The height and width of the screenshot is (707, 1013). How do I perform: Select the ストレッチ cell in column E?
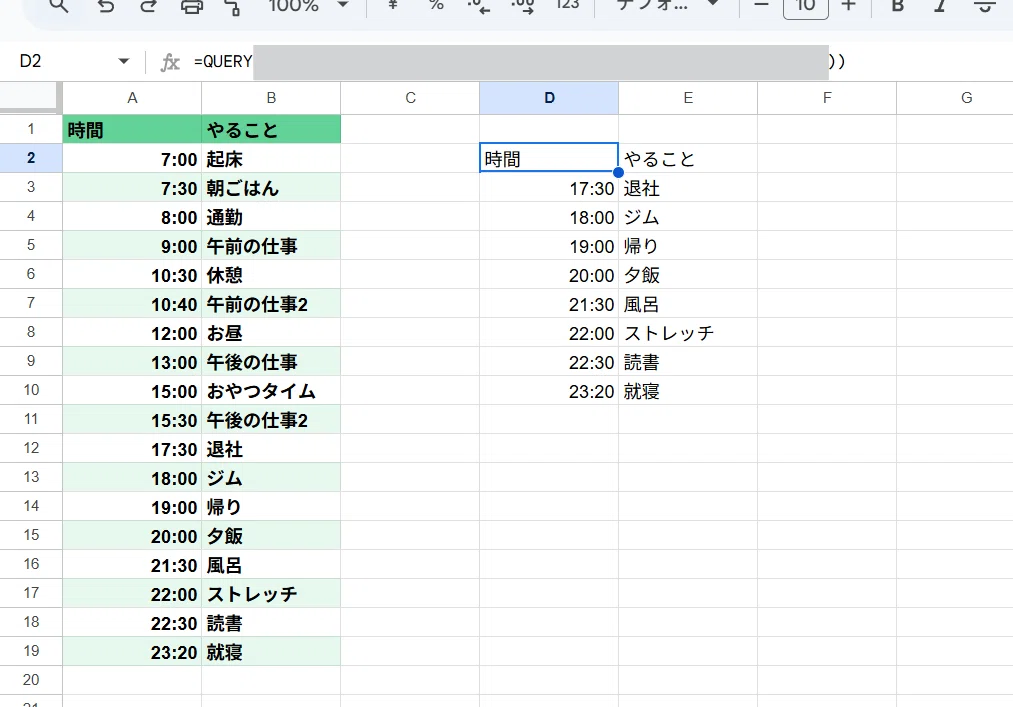point(688,333)
